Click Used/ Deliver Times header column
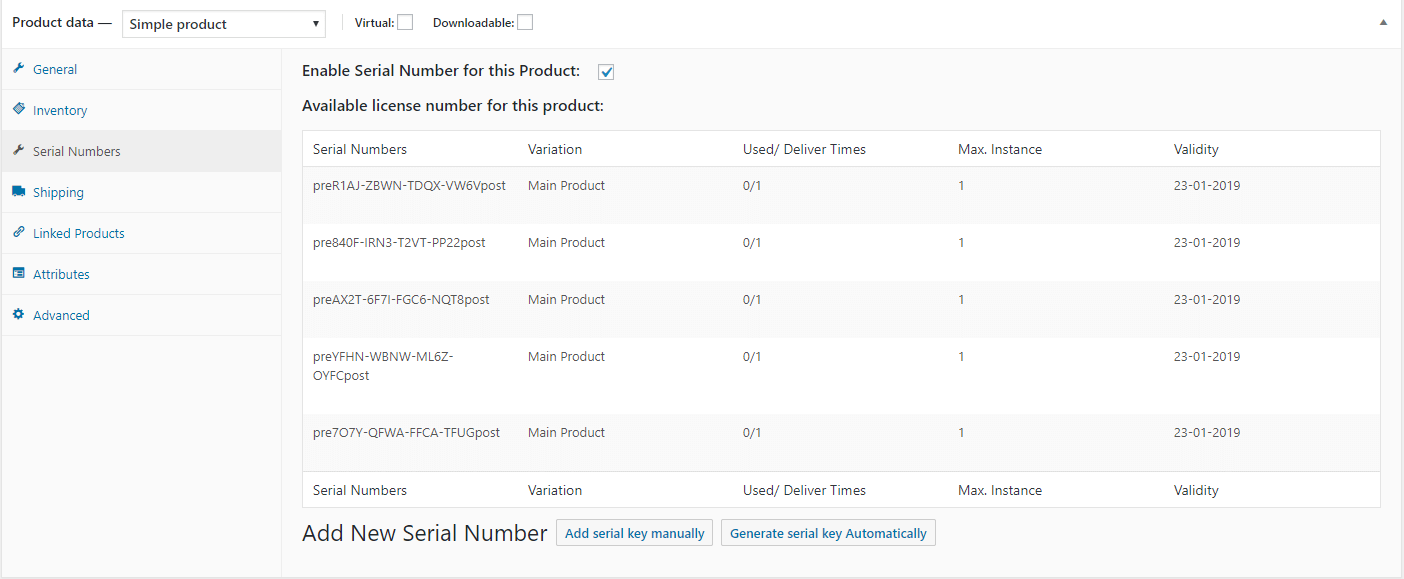 click(804, 149)
